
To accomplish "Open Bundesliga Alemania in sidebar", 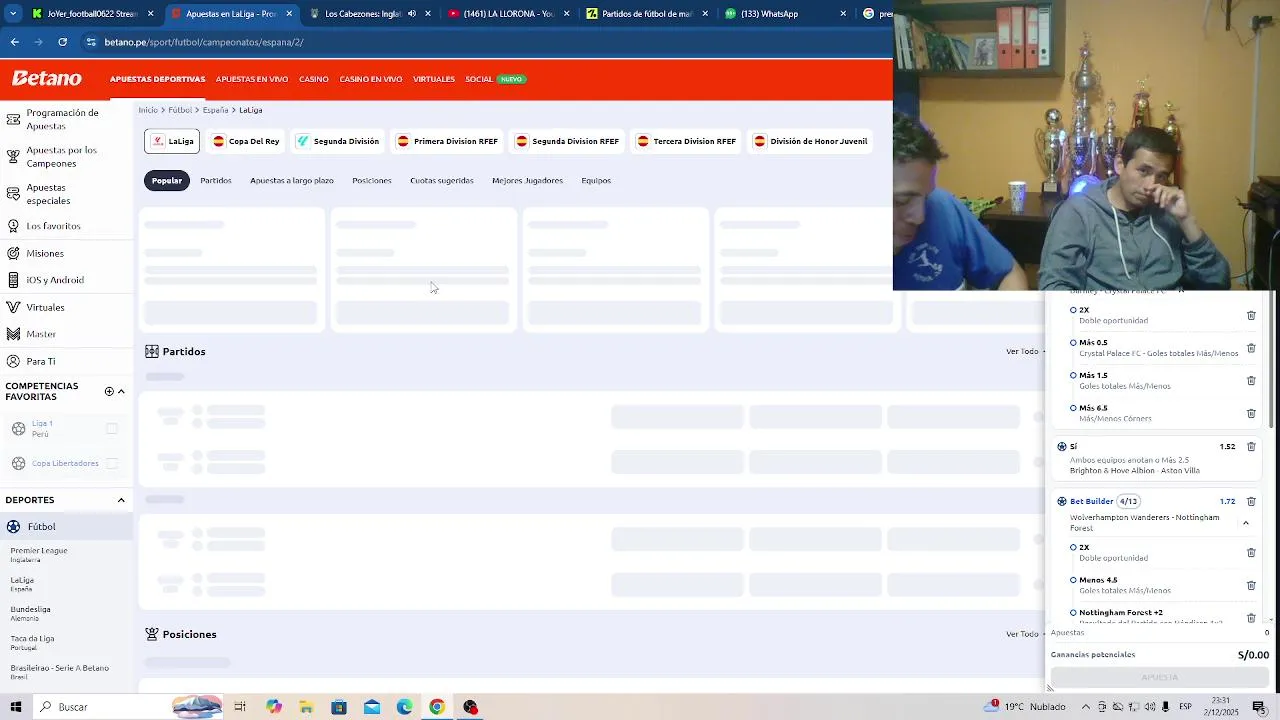I will pos(30,613).
